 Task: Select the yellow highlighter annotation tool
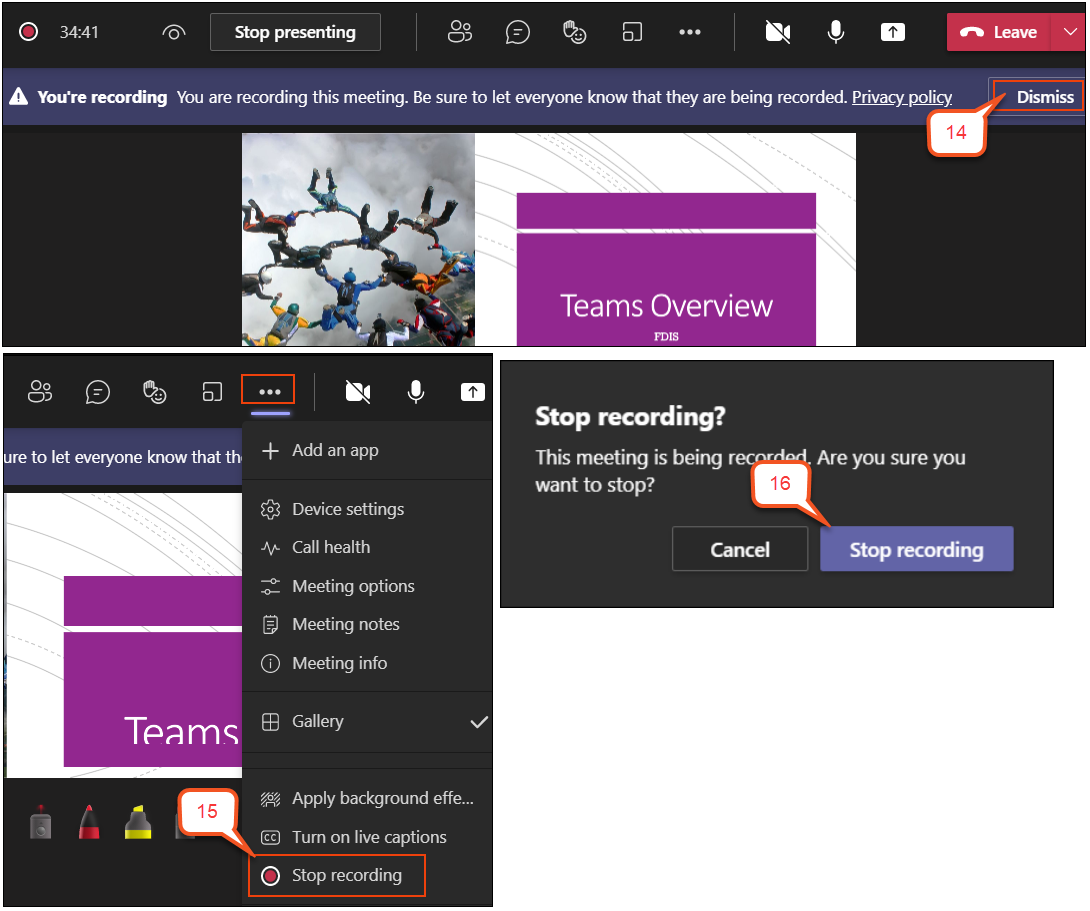(x=138, y=823)
